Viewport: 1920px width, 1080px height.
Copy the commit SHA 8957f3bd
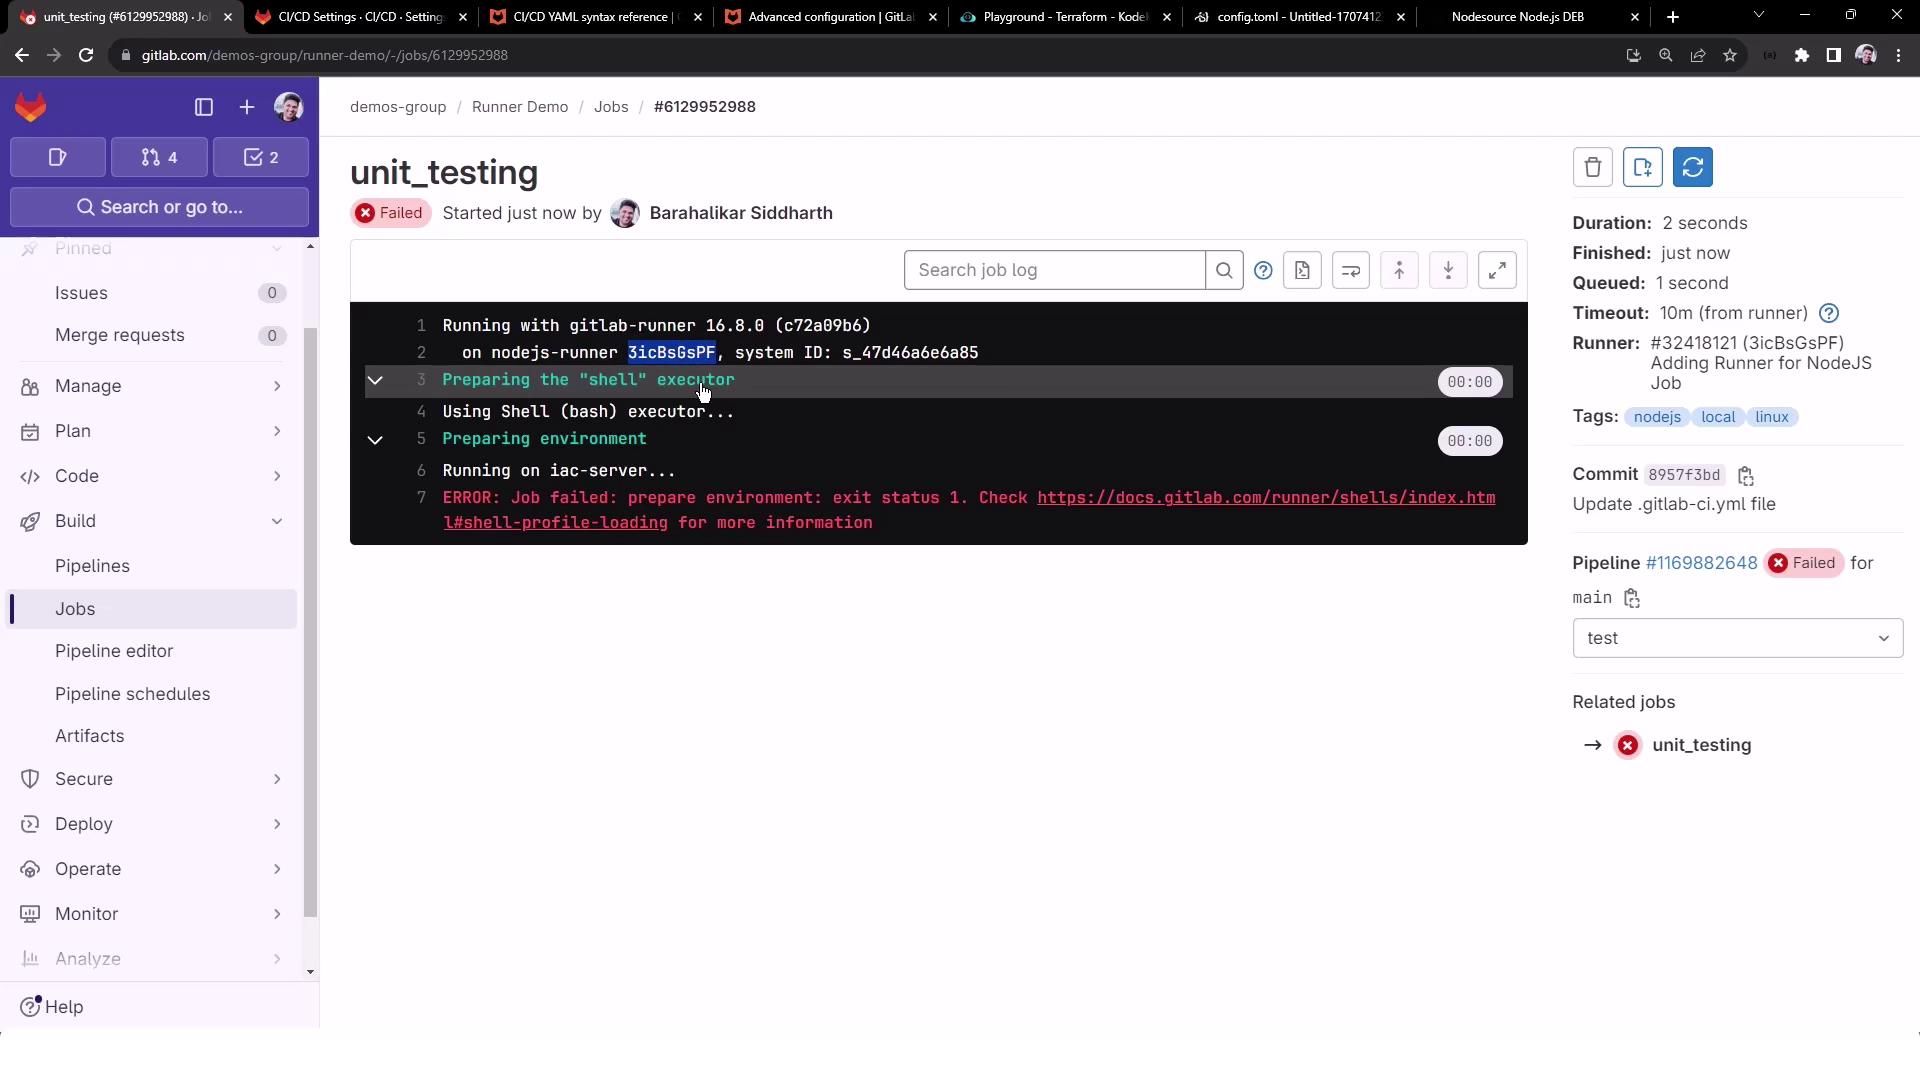pyautogui.click(x=1746, y=476)
